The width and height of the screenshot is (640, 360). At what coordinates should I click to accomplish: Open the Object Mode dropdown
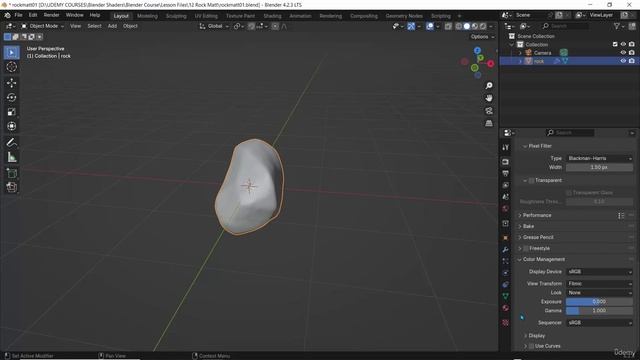[42, 26]
